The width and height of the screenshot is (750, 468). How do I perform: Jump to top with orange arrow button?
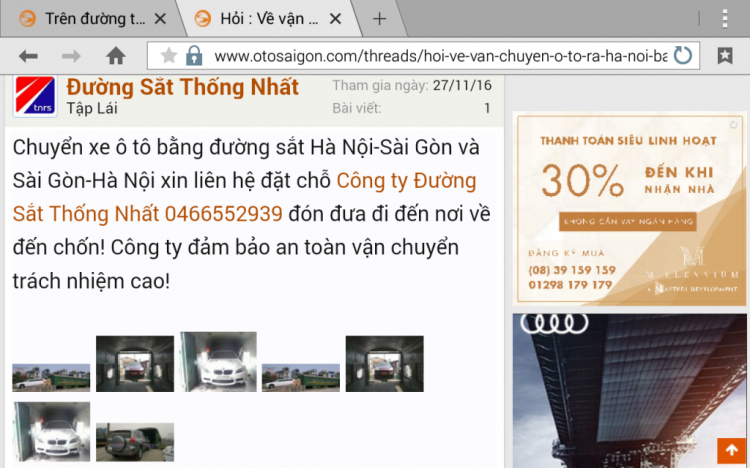[x=731, y=450]
